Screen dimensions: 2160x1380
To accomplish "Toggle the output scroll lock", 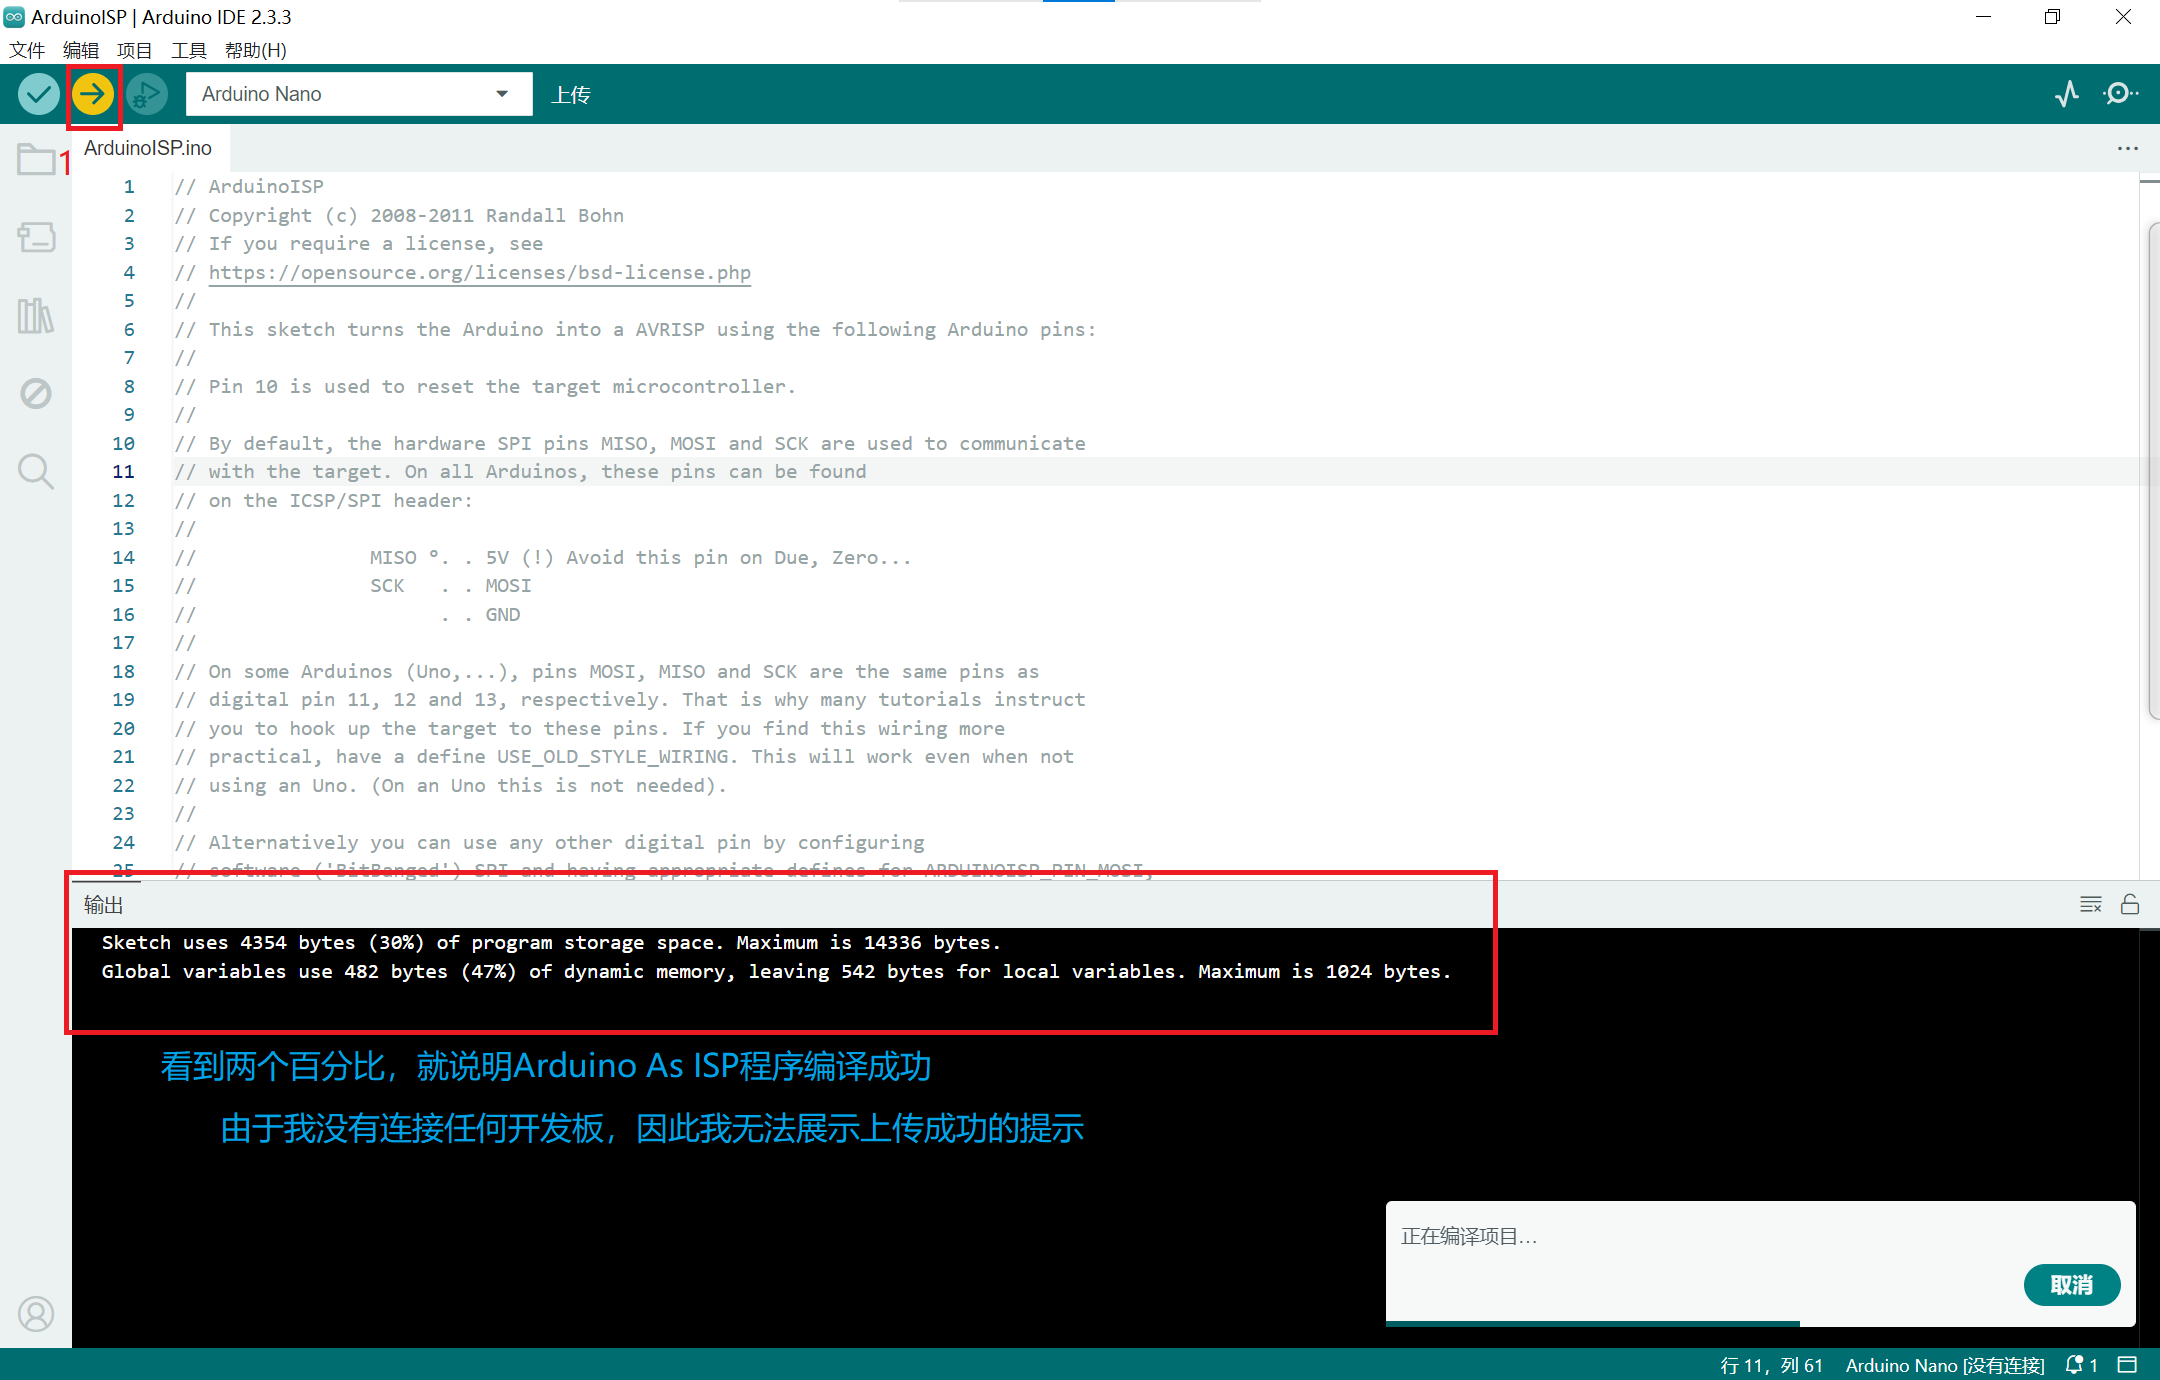I will 2130,904.
